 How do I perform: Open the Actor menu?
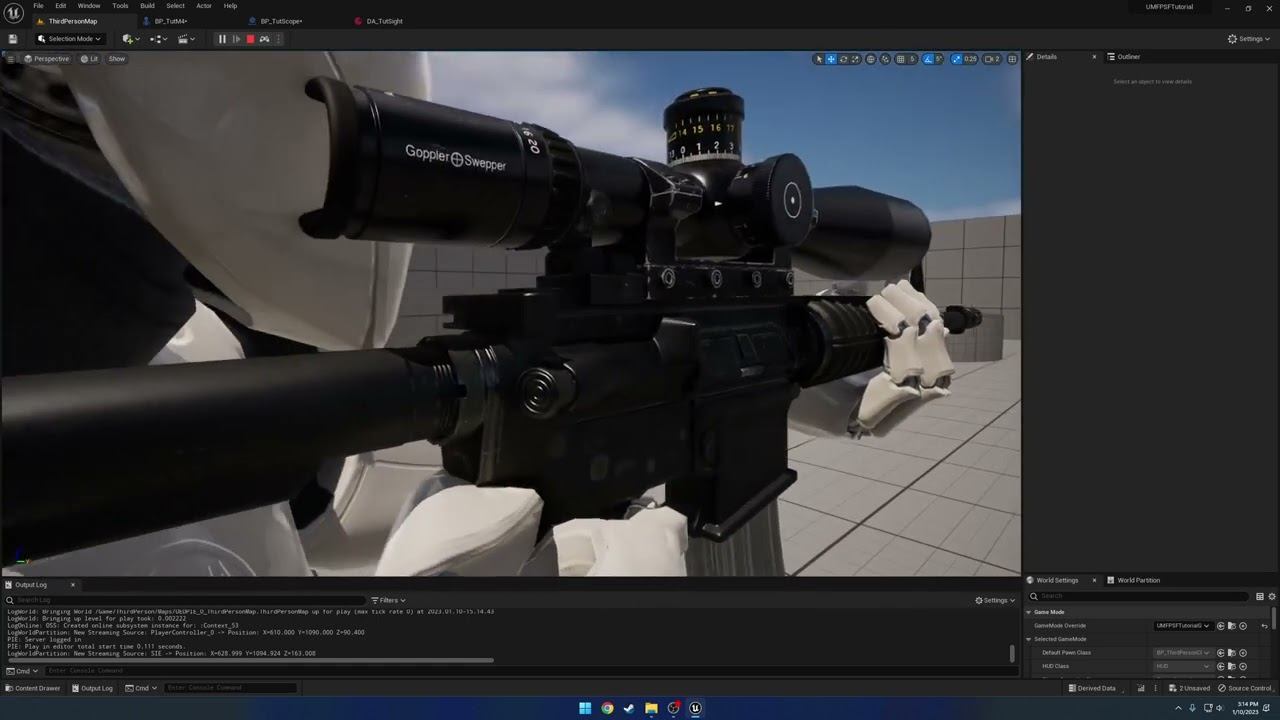click(x=204, y=6)
